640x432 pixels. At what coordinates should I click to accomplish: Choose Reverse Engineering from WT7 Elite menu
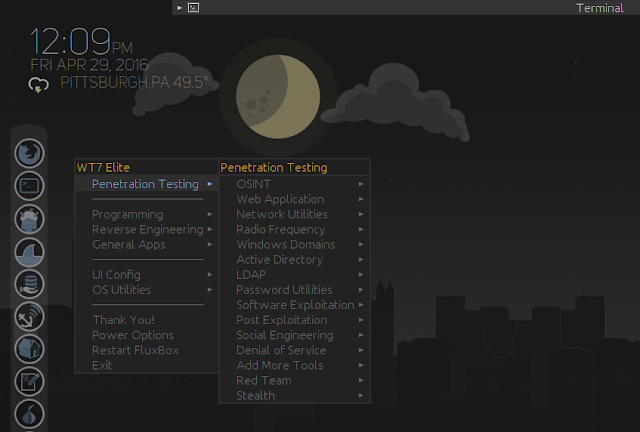pyautogui.click(x=147, y=229)
